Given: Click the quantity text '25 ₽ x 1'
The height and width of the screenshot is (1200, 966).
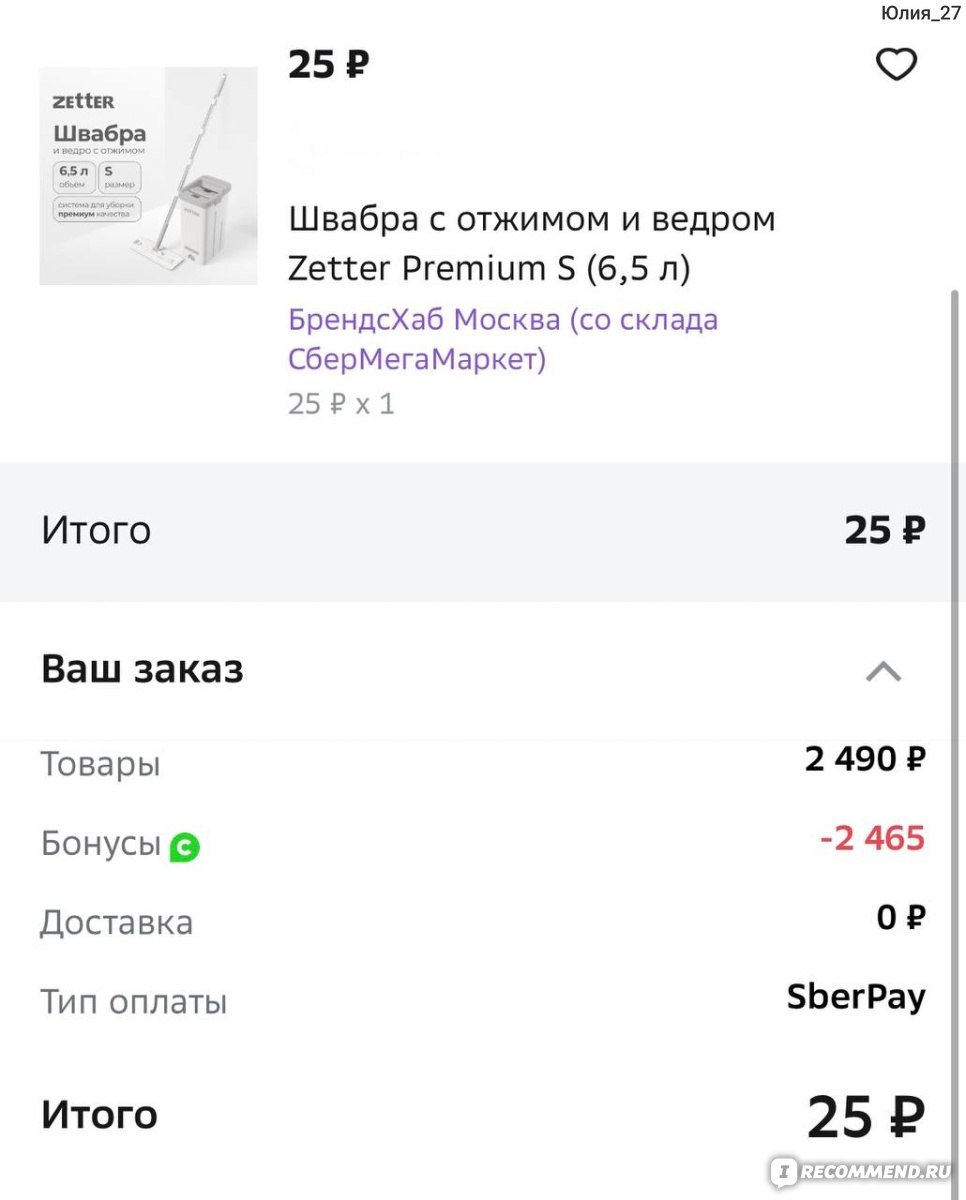Looking at the screenshot, I should click(x=341, y=404).
